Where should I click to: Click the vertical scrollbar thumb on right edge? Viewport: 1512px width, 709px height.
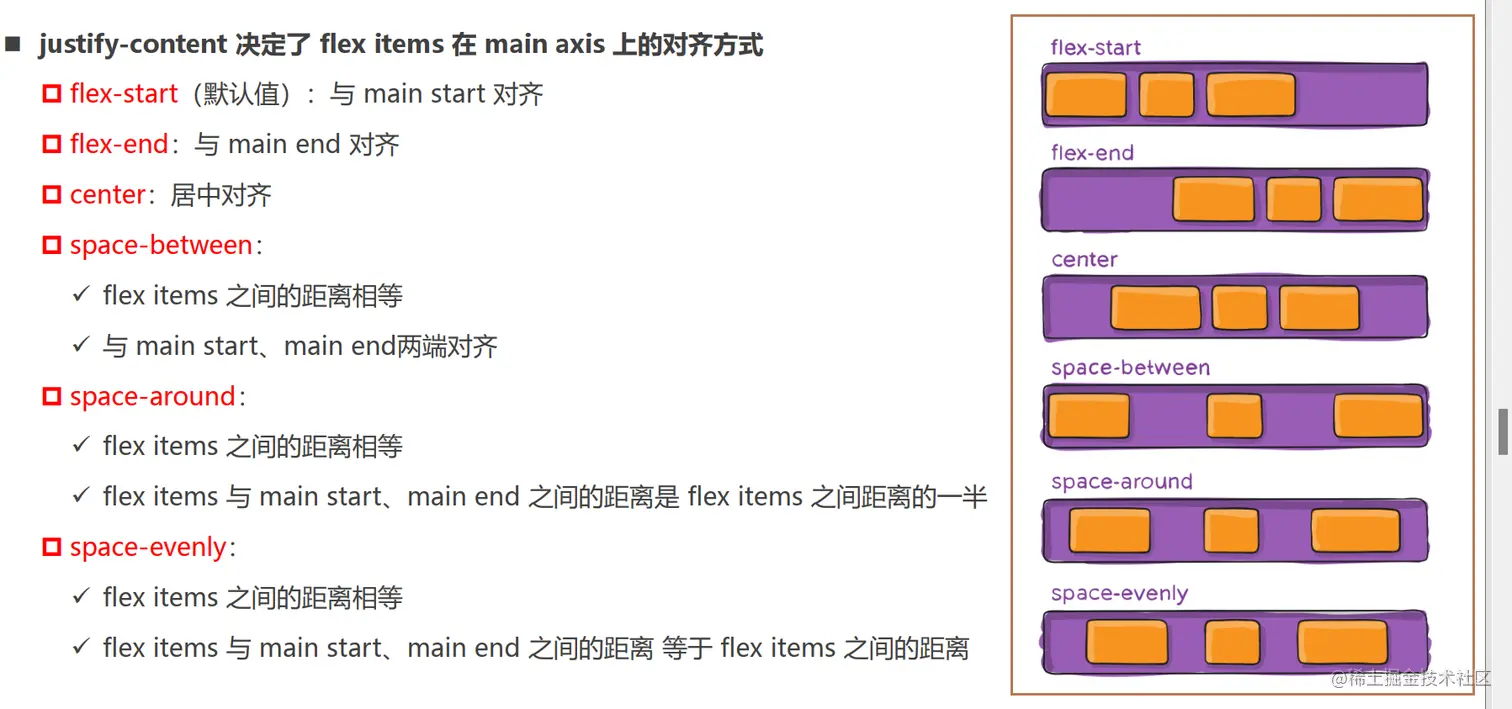pos(1502,432)
